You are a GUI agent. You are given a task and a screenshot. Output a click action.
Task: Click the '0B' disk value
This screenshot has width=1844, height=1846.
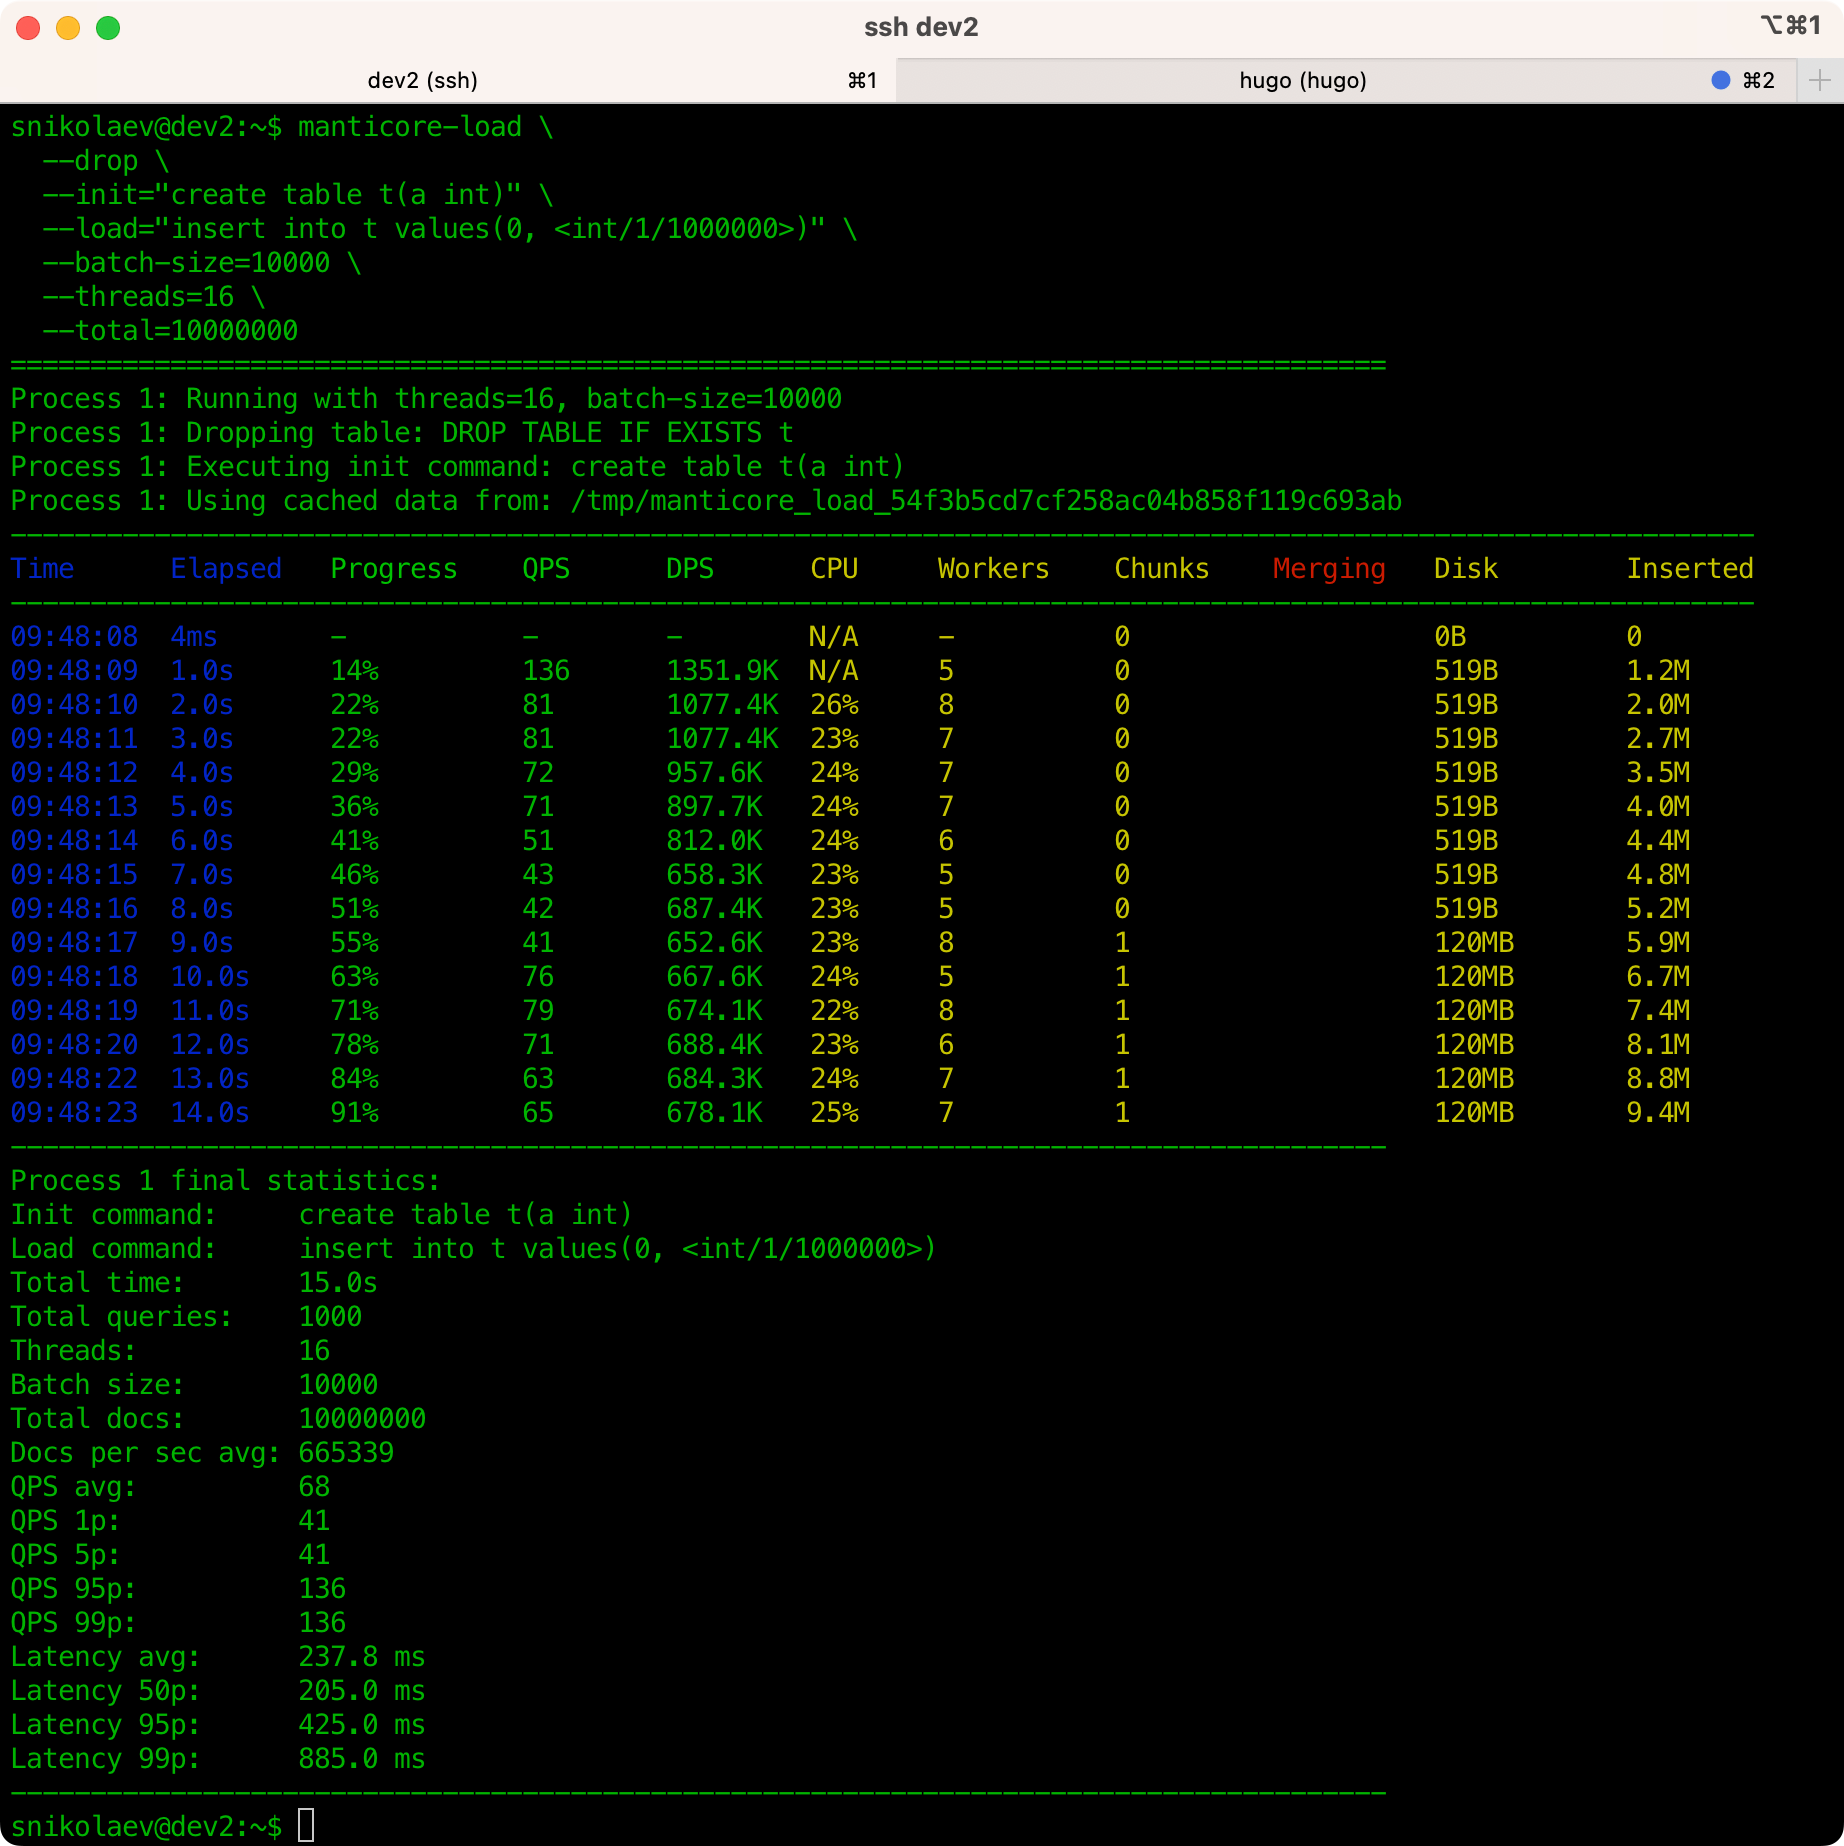coord(1450,637)
